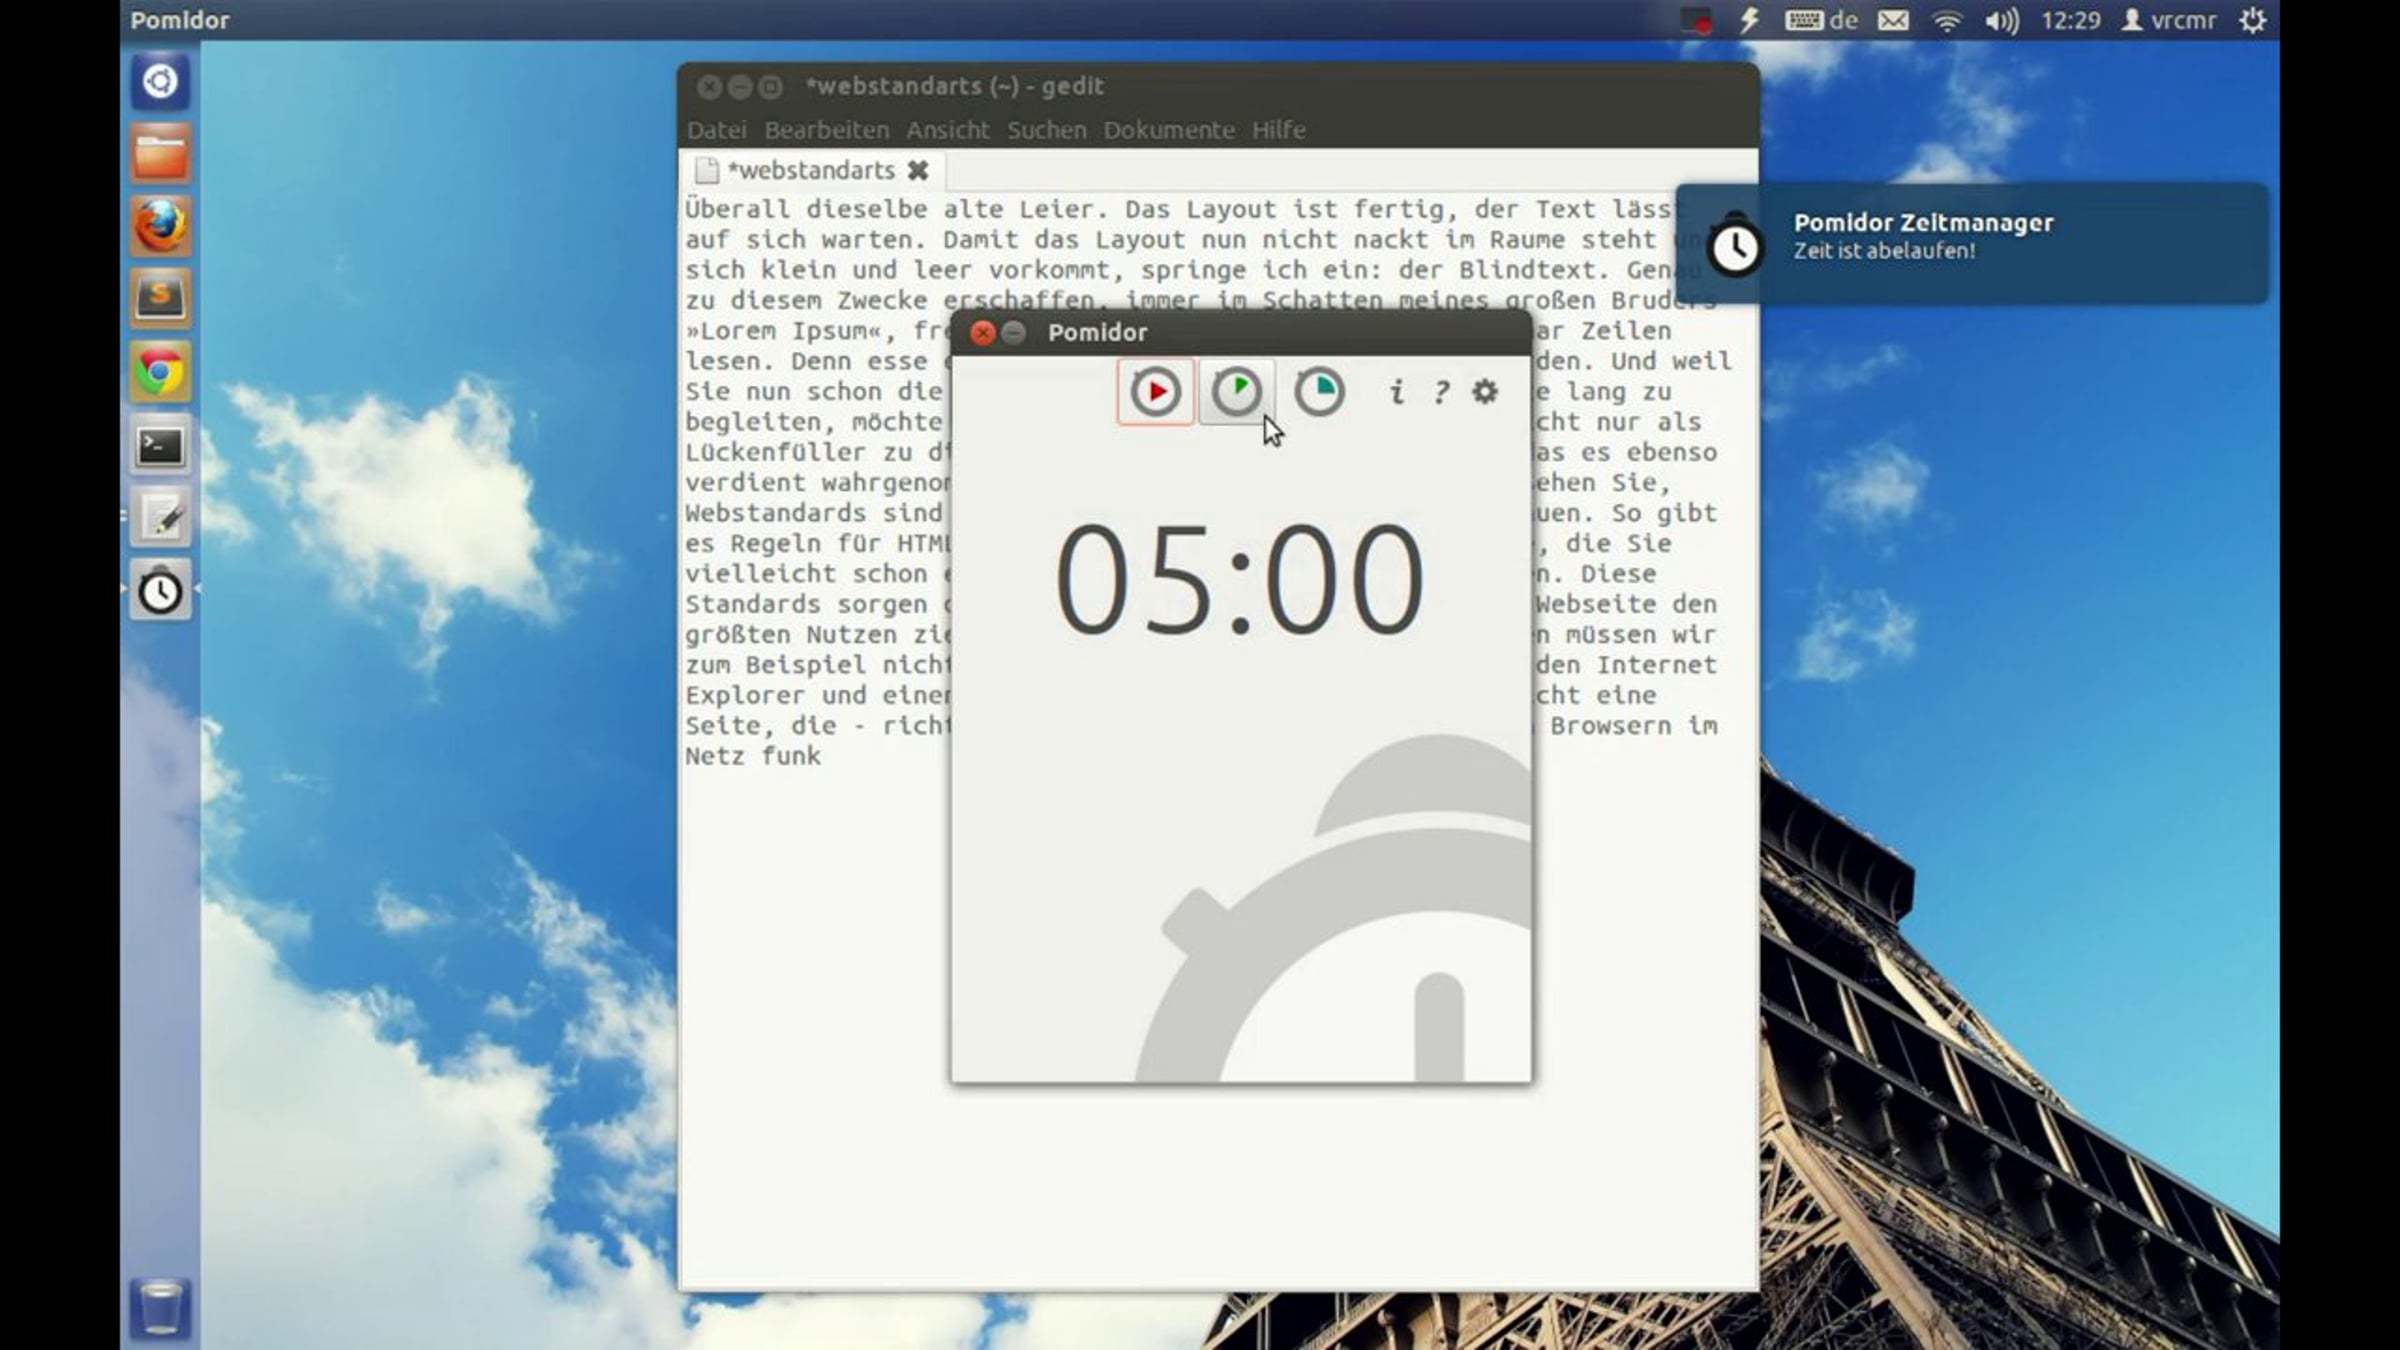This screenshot has width=2400, height=1350.
Task: Open the Ubuntu Dash home button
Action: click(160, 81)
